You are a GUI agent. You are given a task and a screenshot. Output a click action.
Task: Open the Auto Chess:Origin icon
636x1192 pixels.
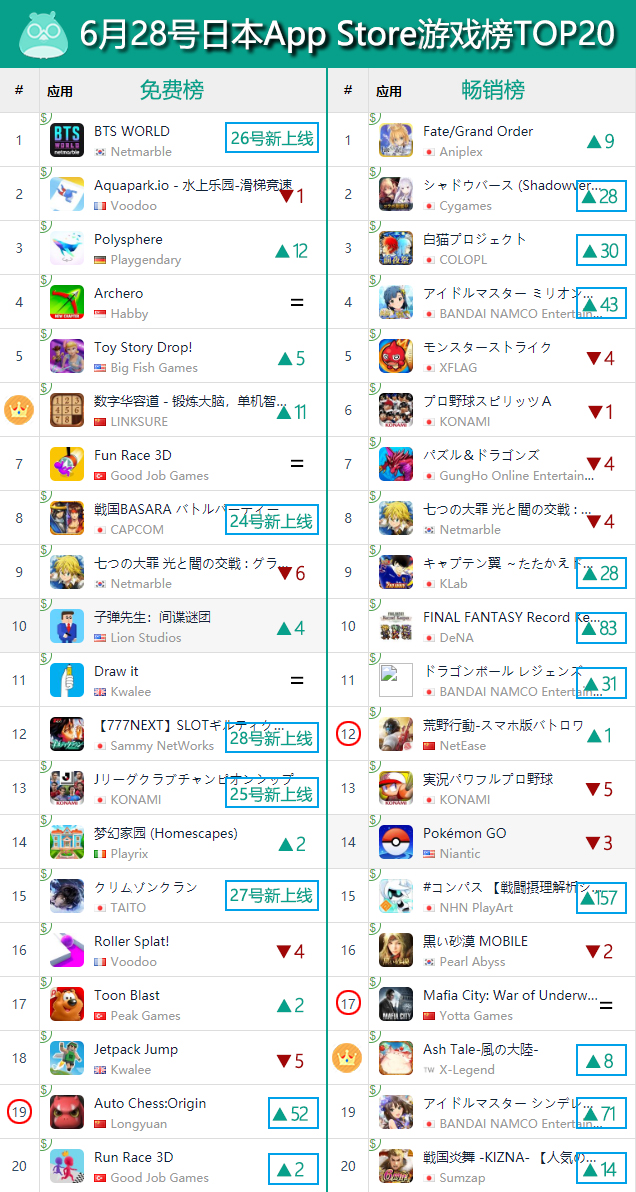coord(67,1112)
